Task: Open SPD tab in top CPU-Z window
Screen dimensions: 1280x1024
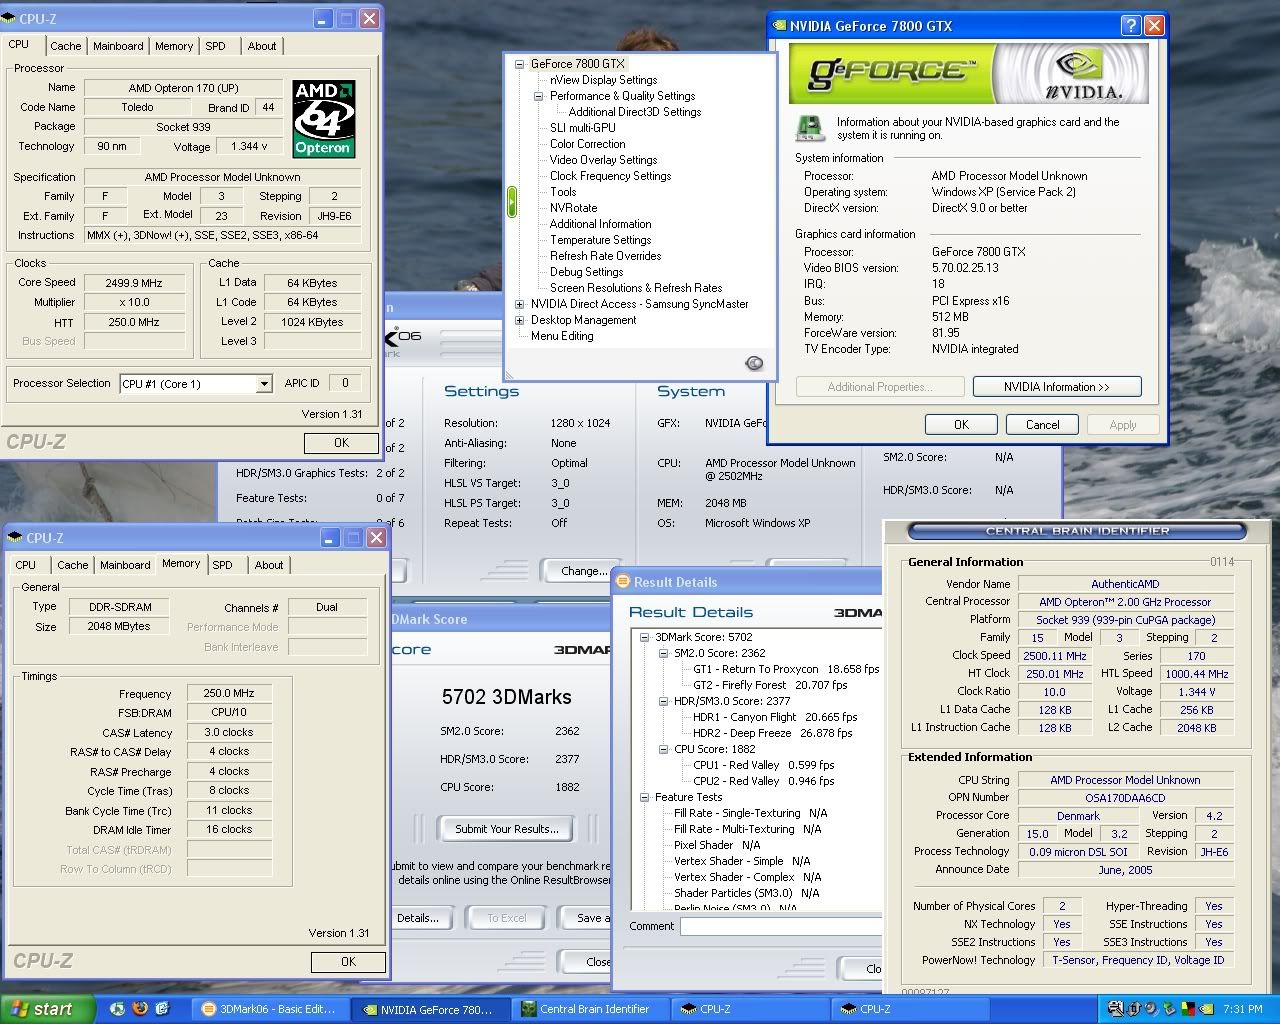Action: (216, 46)
